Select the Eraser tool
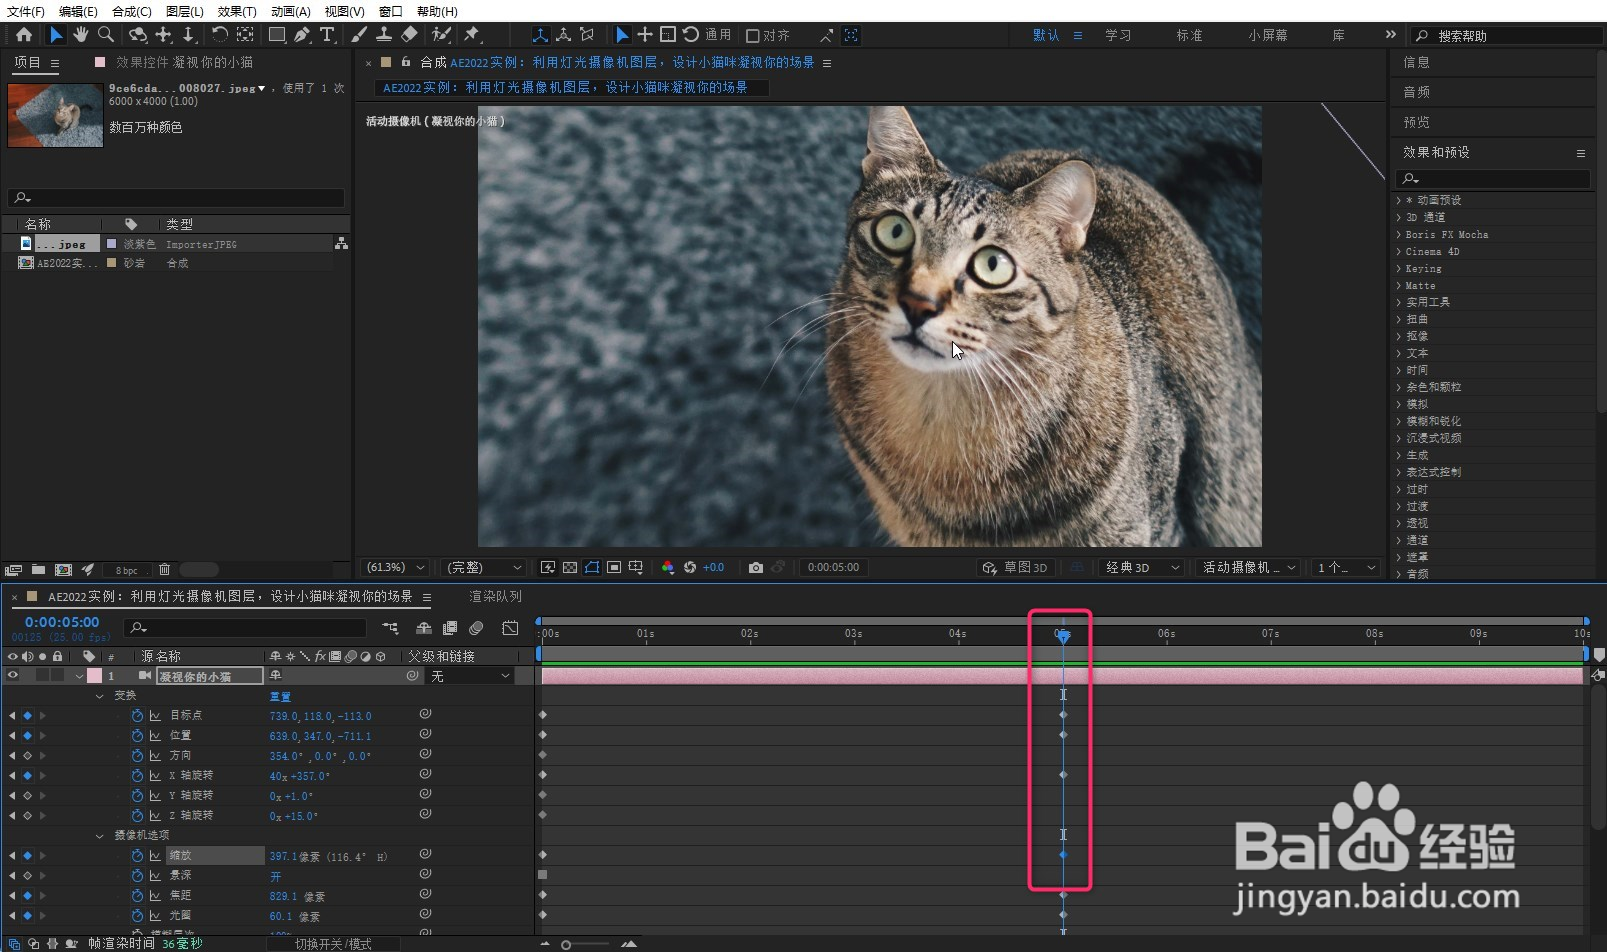 pyautogui.click(x=409, y=35)
